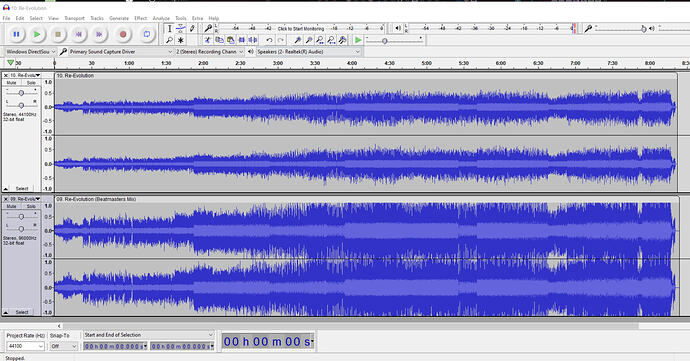Start recording with the red Record button
This screenshot has height=361, width=690.
pos(123,34)
